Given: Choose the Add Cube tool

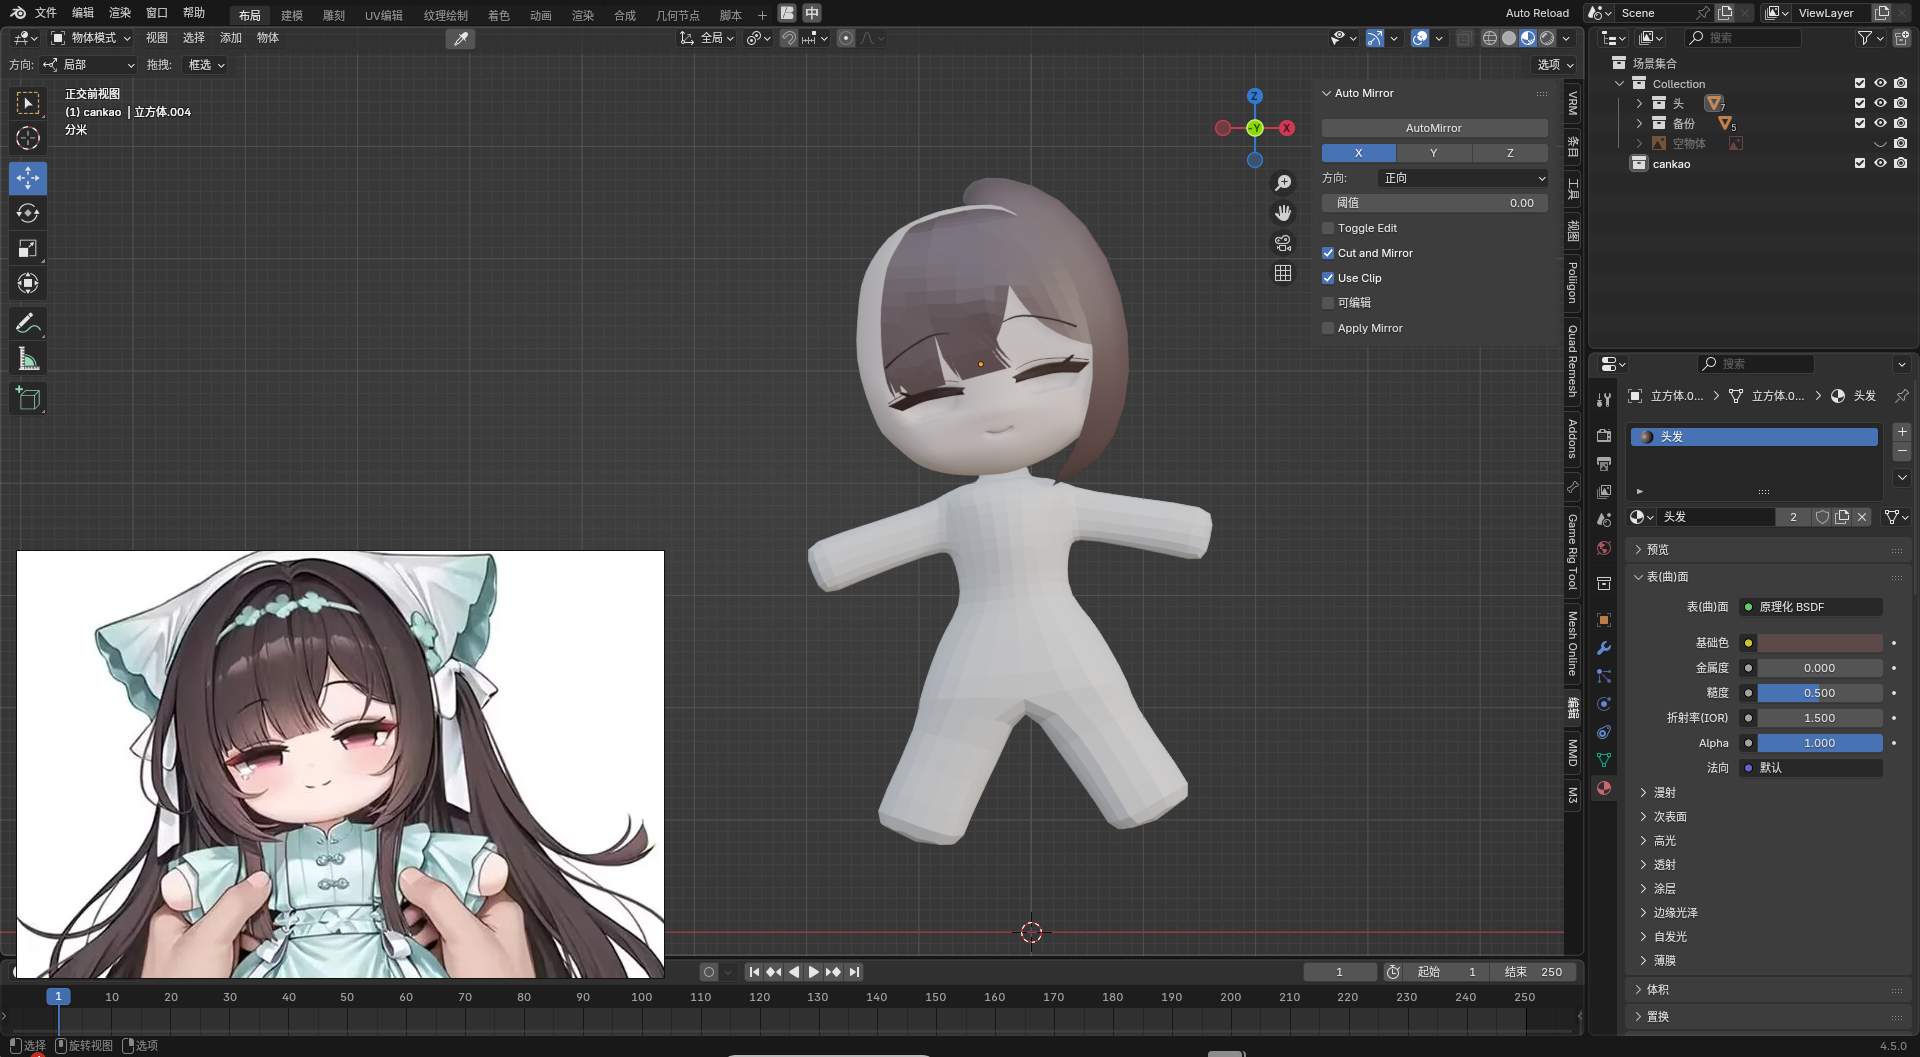Looking at the screenshot, I should click(x=28, y=399).
